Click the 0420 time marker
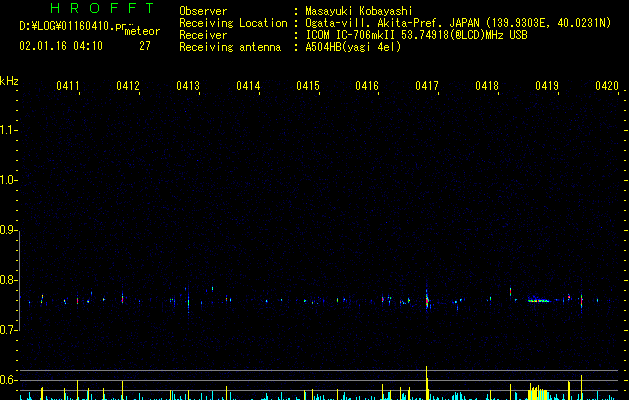Viewport: 629px width, 400px height. click(x=607, y=85)
